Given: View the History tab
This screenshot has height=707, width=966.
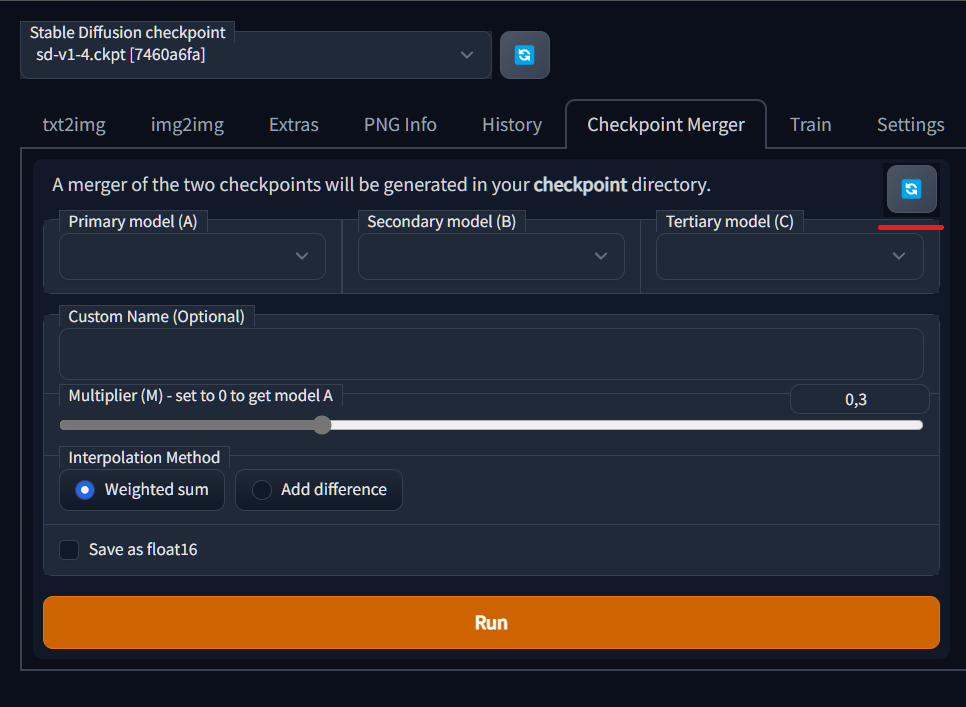Looking at the screenshot, I should click(x=511, y=124).
